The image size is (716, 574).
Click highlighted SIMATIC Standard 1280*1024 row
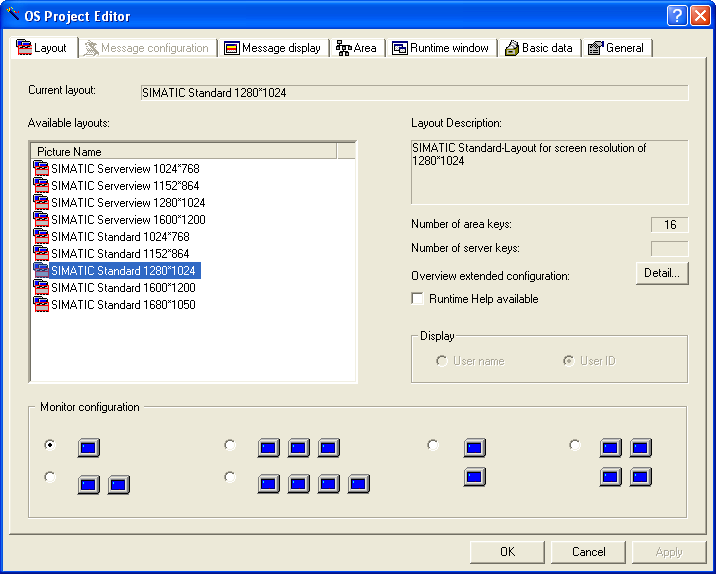click(x=124, y=270)
